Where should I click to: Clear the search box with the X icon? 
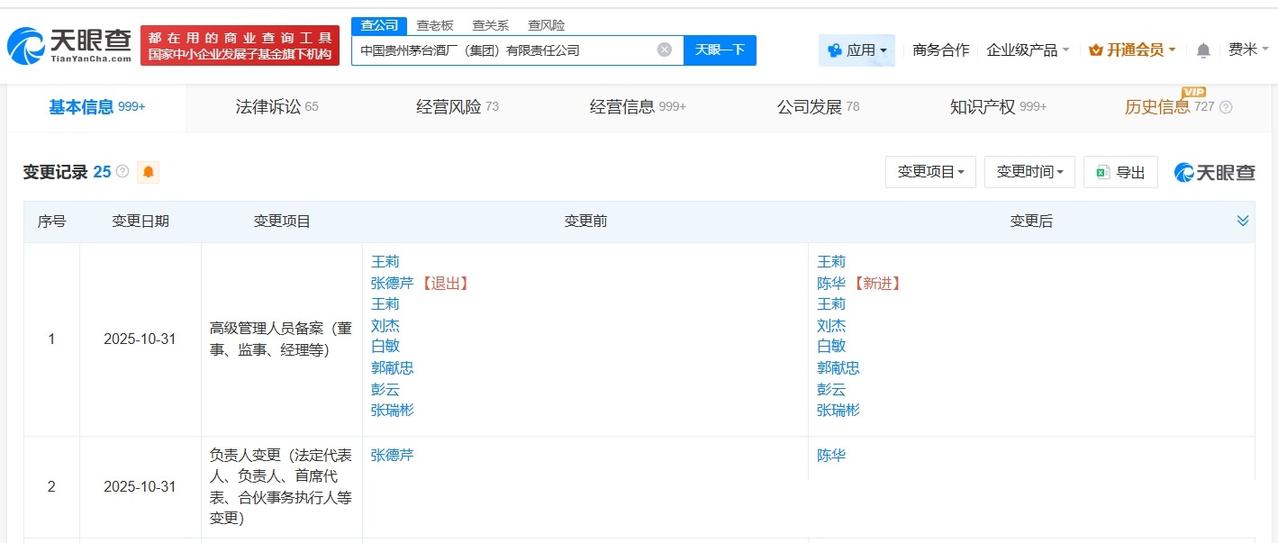(664, 50)
